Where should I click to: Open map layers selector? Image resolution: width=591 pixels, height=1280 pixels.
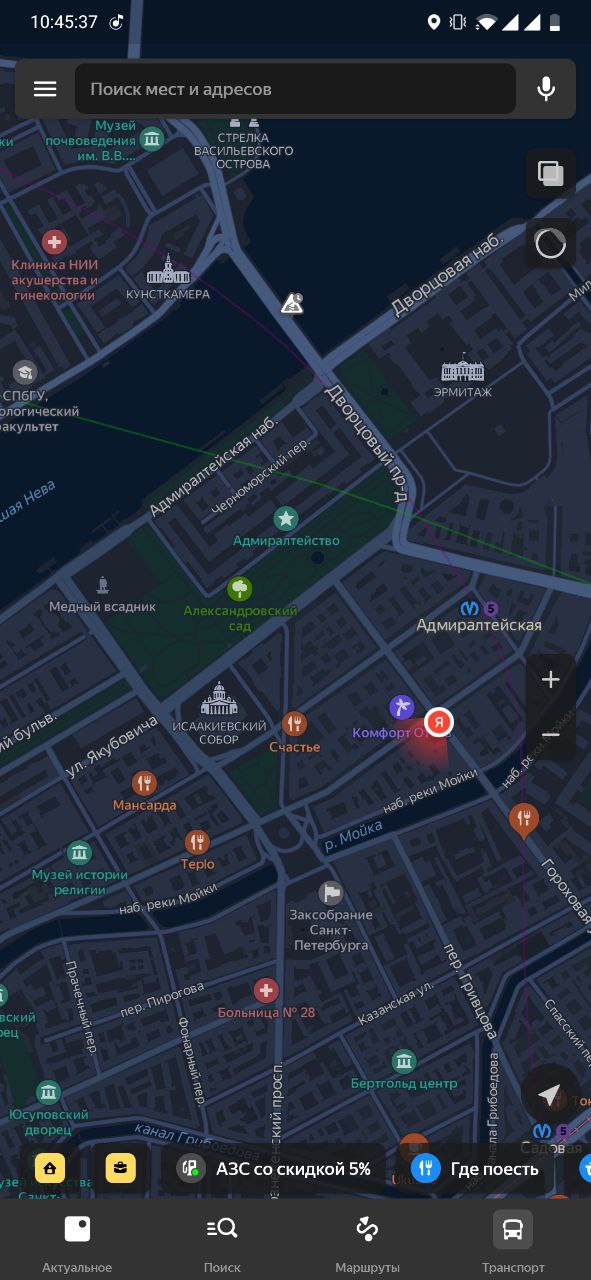click(x=551, y=173)
